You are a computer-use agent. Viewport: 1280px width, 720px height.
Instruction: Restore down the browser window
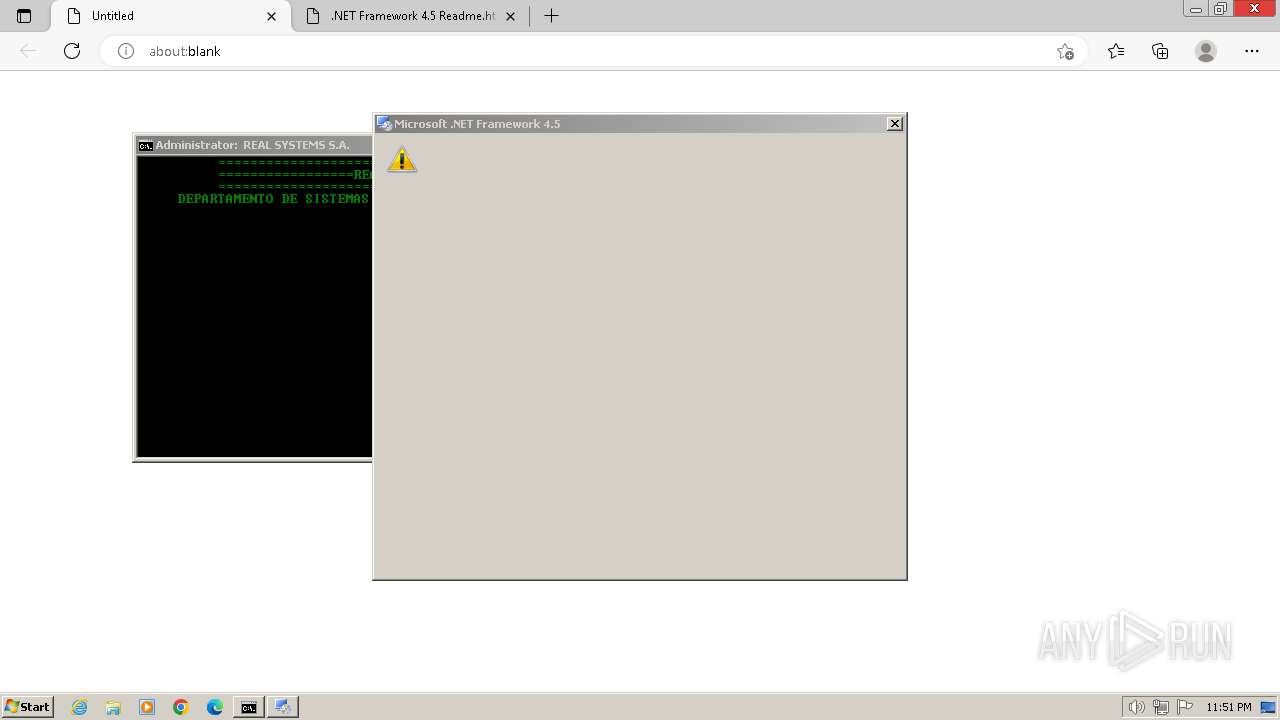click(x=1221, y=9)
